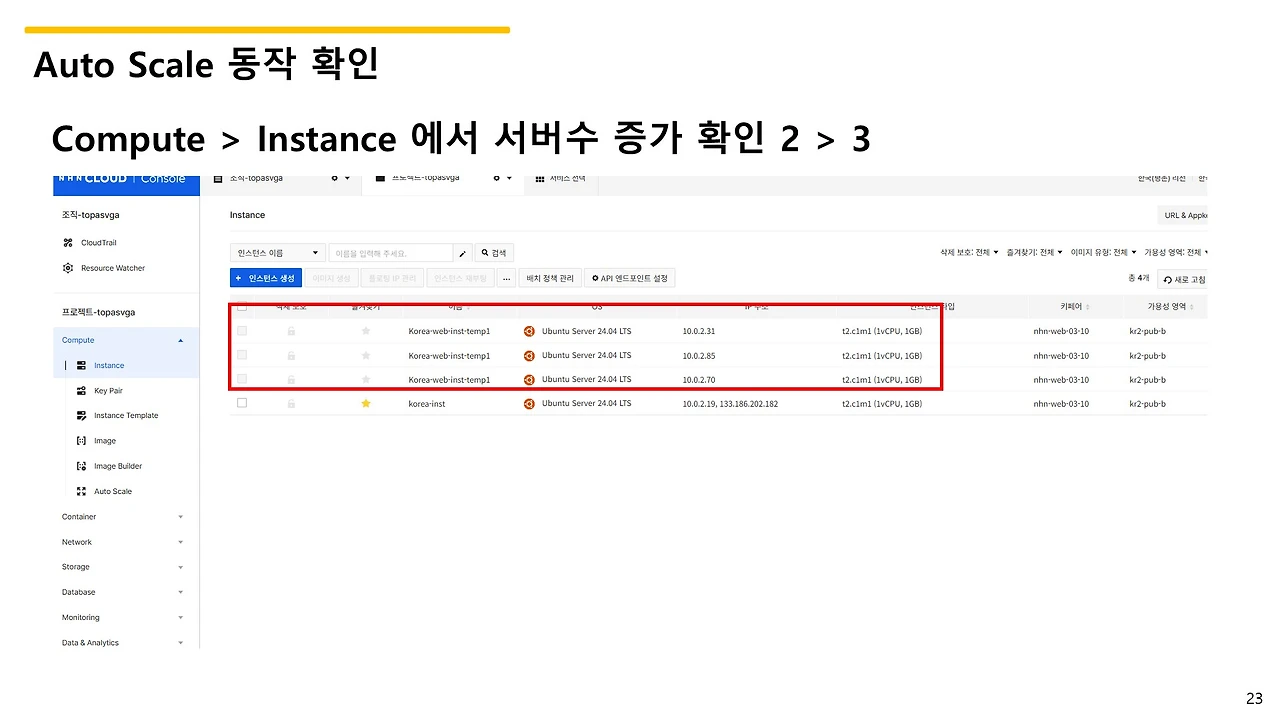This screenshot has height=720, width=1280.
Task: Check the select-all checkbox in the instance table header
Action: pos(241,307)
